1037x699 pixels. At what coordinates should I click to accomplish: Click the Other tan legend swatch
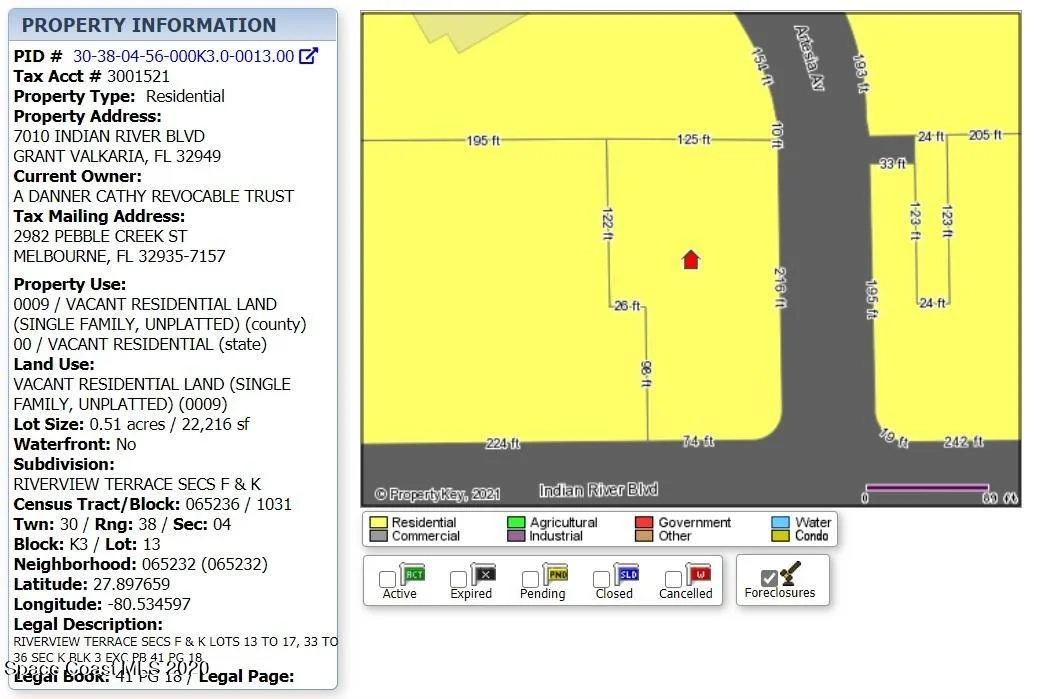(644, 536)
